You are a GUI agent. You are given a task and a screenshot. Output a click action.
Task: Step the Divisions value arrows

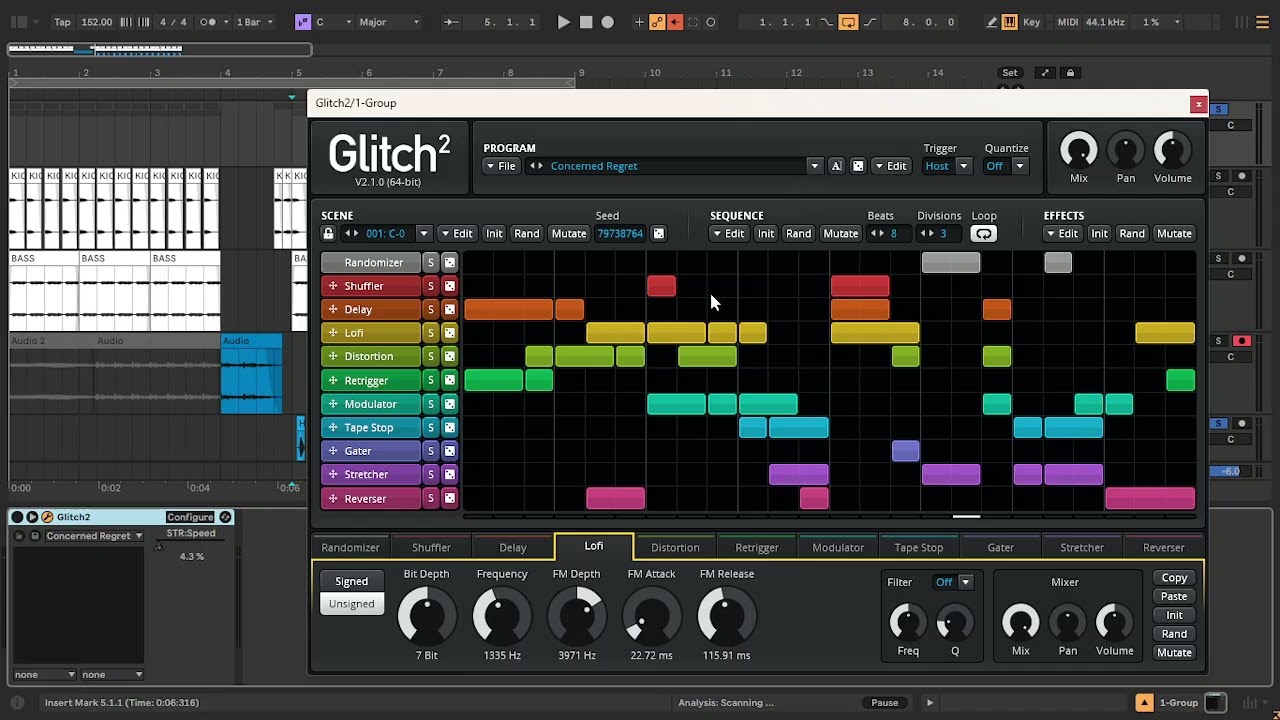click(x=927, y=234)
